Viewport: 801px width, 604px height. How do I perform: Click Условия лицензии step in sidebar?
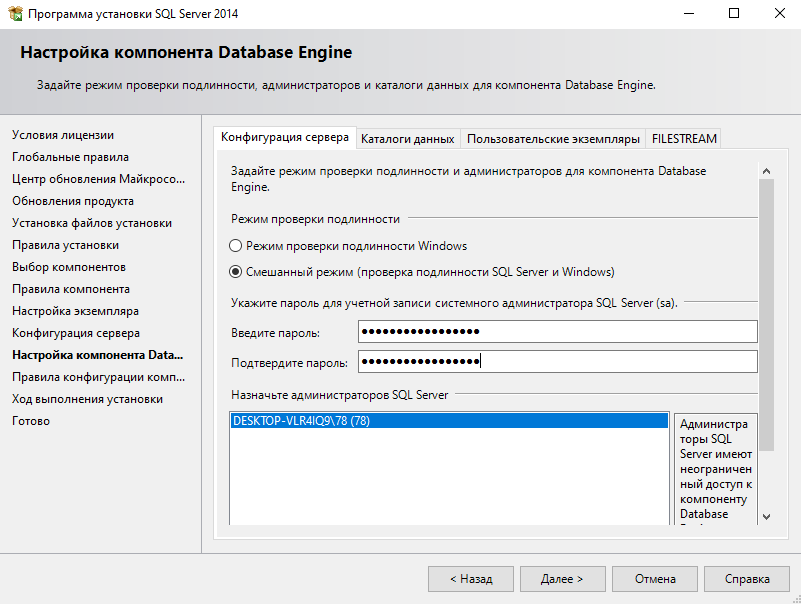63,135
